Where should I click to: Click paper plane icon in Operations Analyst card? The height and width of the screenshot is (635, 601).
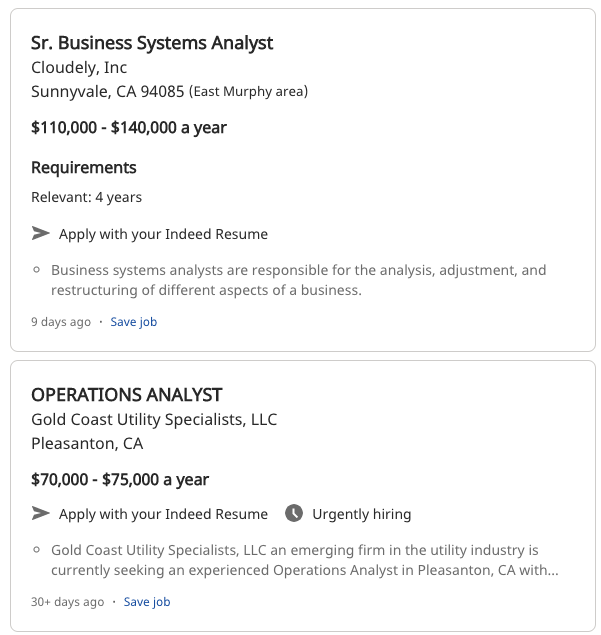click(x=40, y=513)
